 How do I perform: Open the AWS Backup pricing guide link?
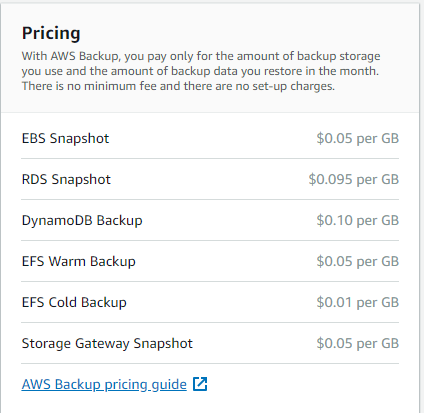pos(104,384)
